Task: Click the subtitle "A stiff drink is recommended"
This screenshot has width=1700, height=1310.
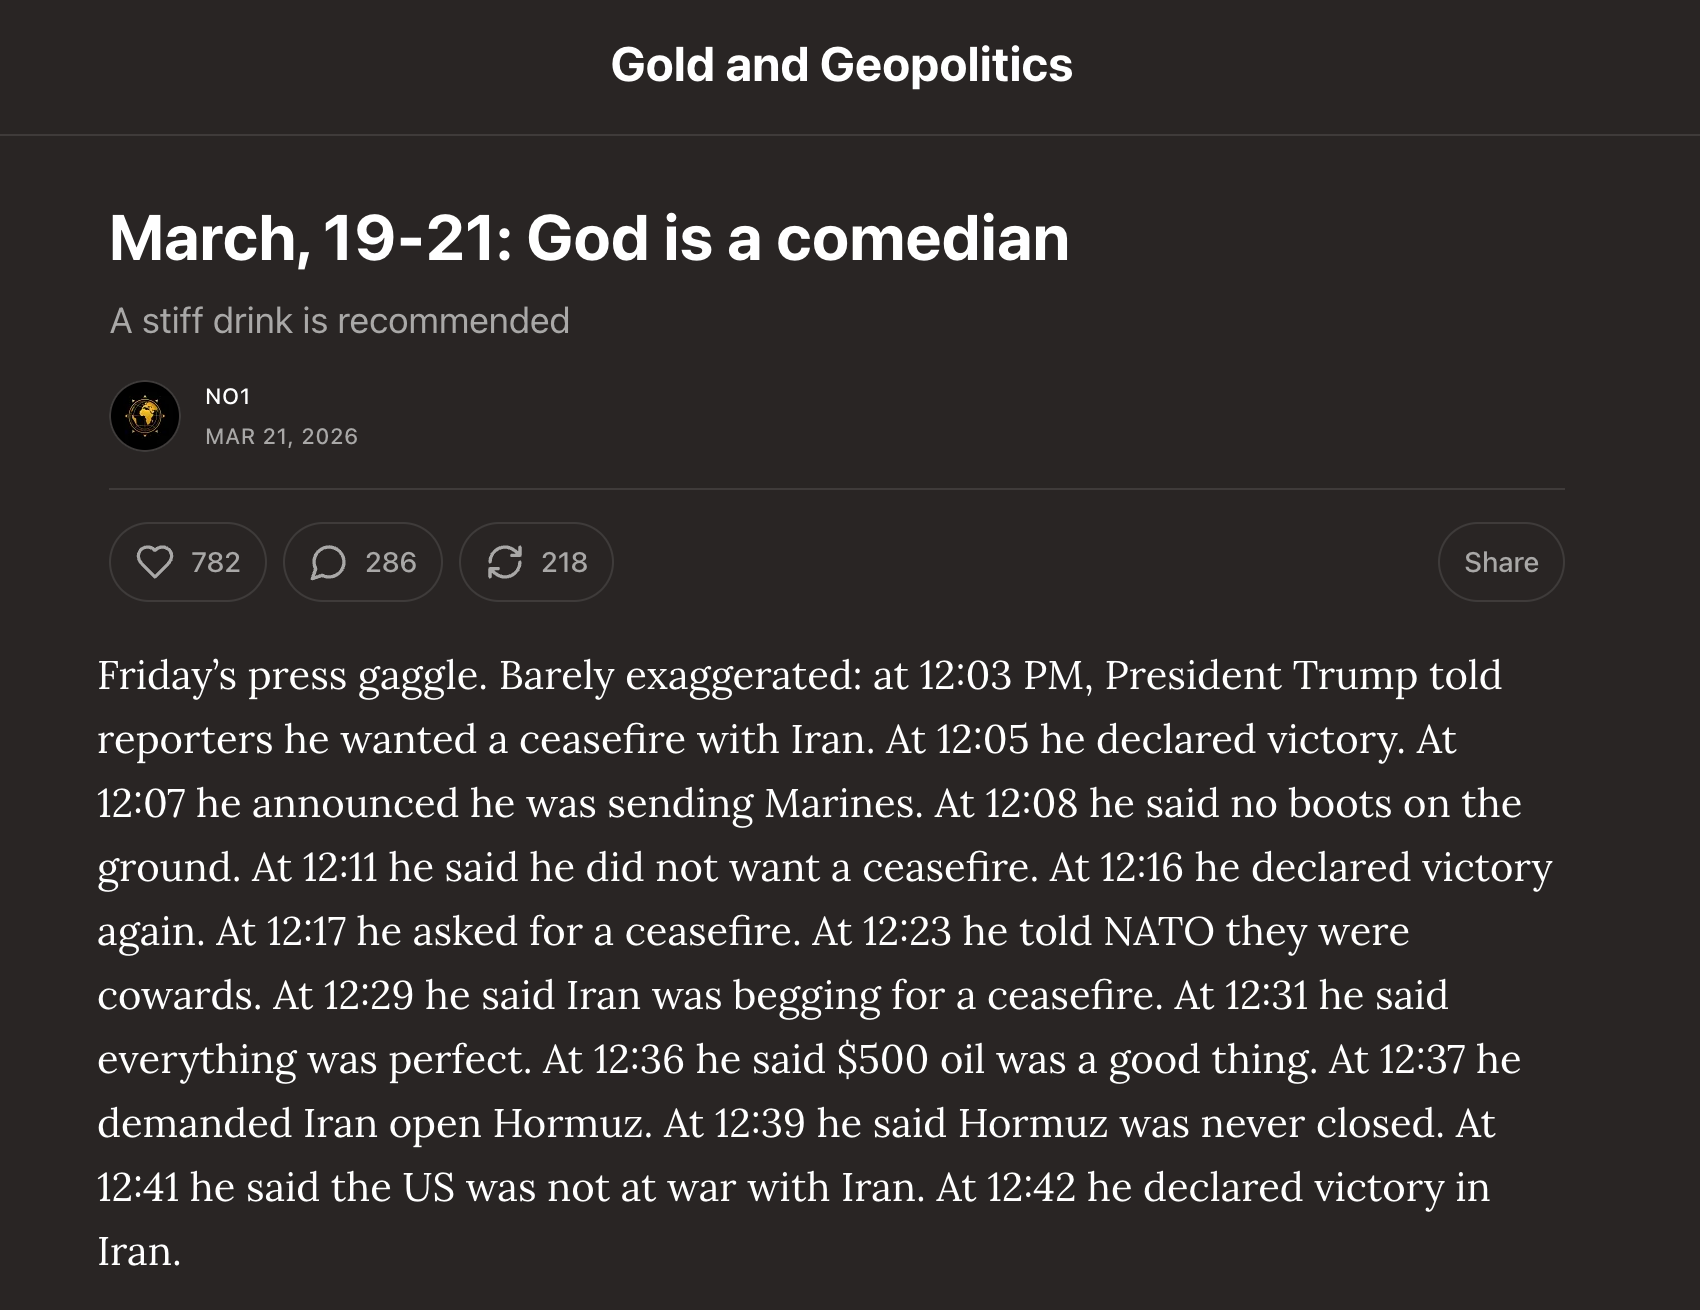Action: click(x=339, y=321)
